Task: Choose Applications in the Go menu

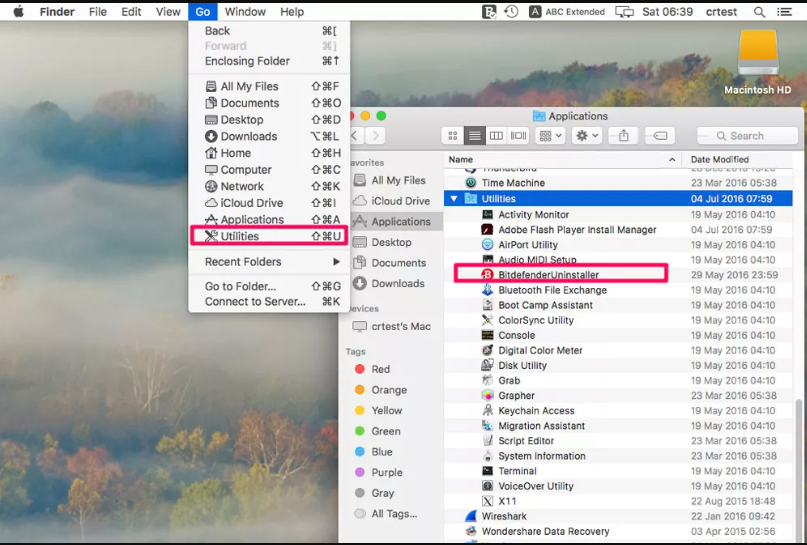Action: (269, 220)
